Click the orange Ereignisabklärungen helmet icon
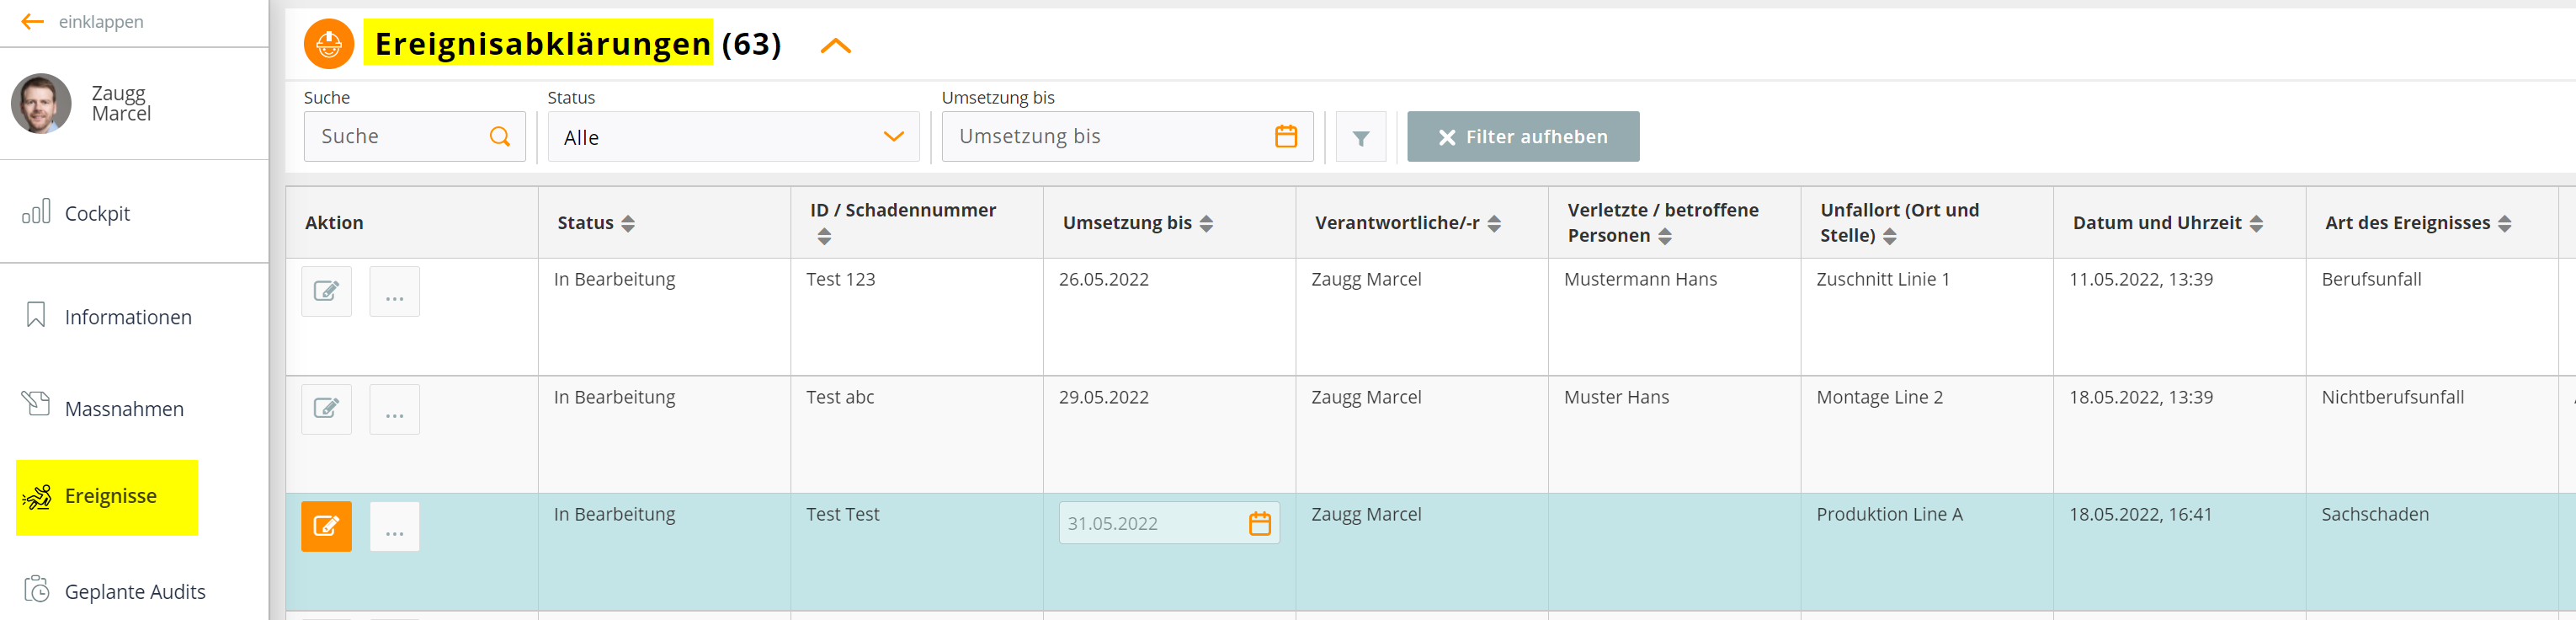2576x620 pixels. (x=329, y=44)
